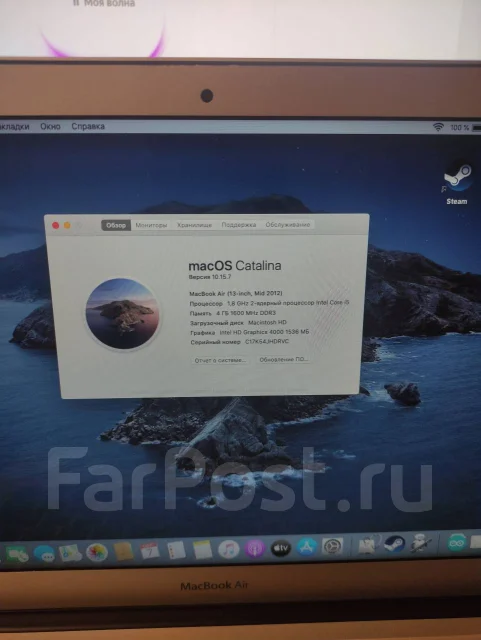
Task: Open Calendar in the Dock
Action: click(150, 551)
